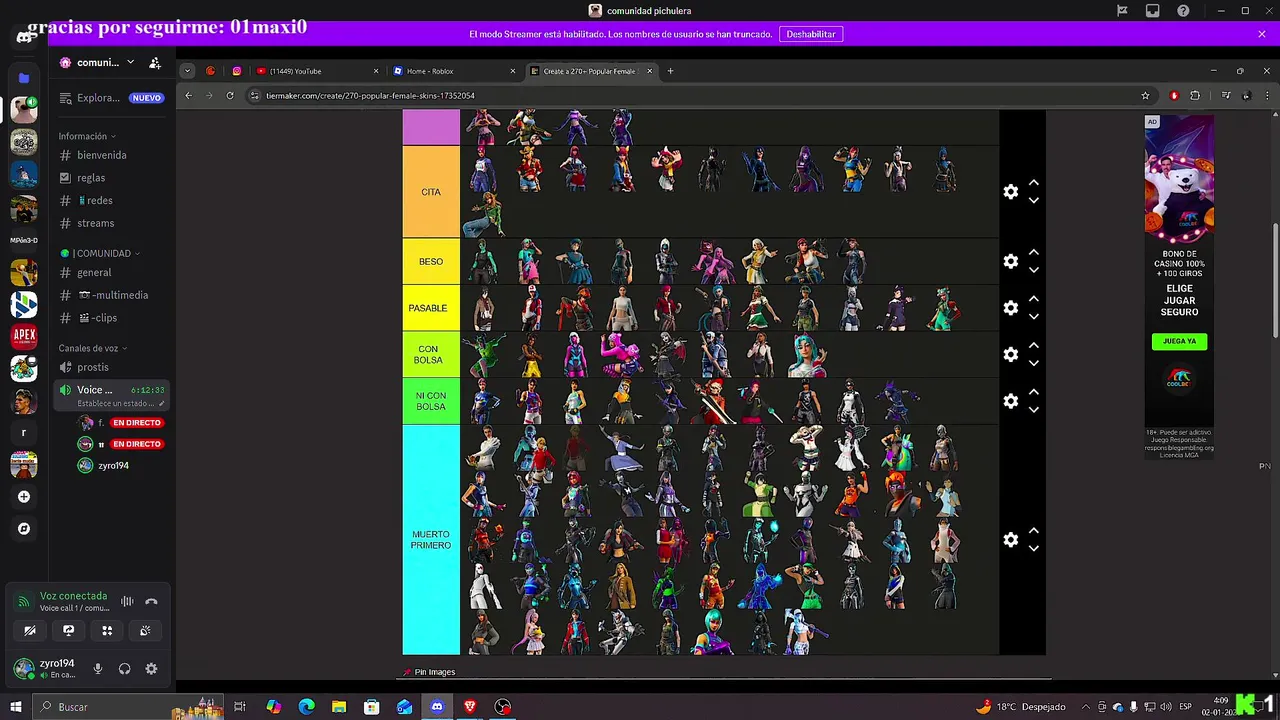Viewport: 1280px width, 720px height.
Task: Open Discord user settings gear
Action: pos(151,669)
